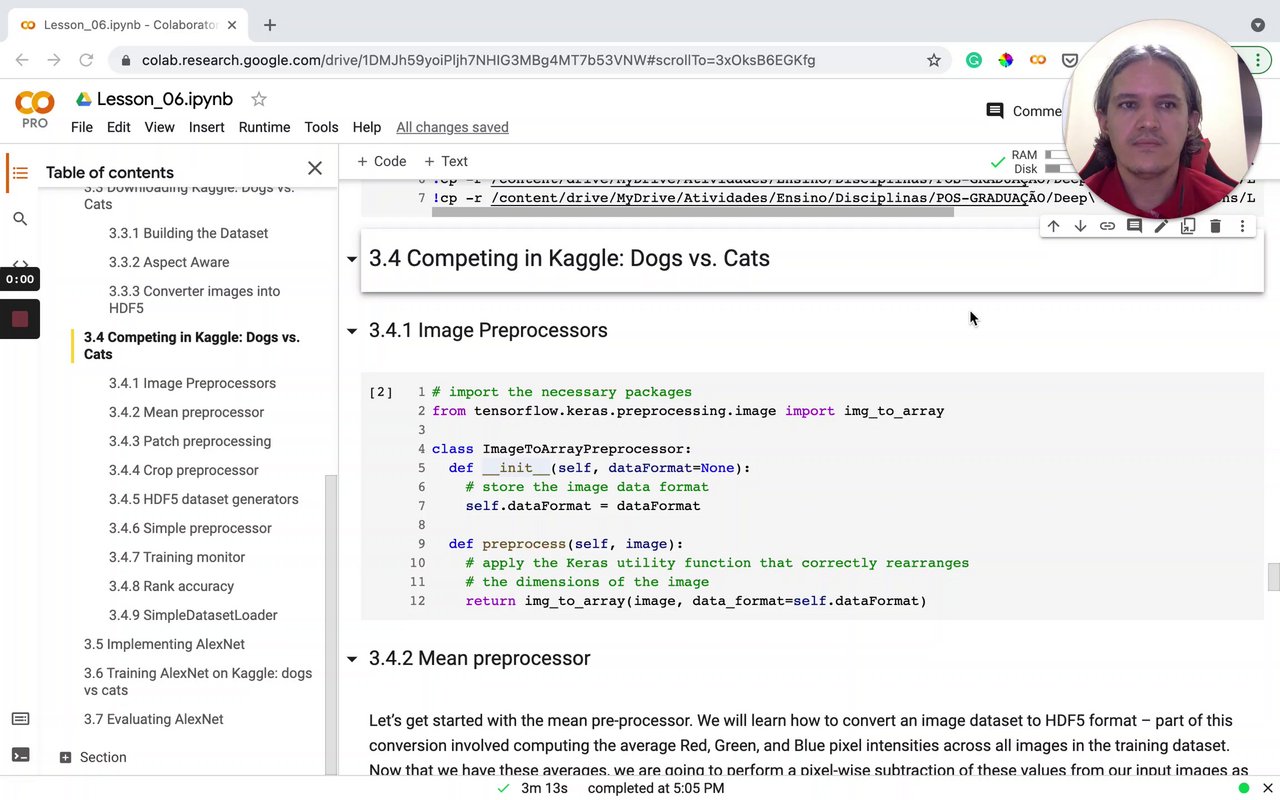Open the tab search dropdown arrow
The image size is (1280, 800).
(1257, 25)
